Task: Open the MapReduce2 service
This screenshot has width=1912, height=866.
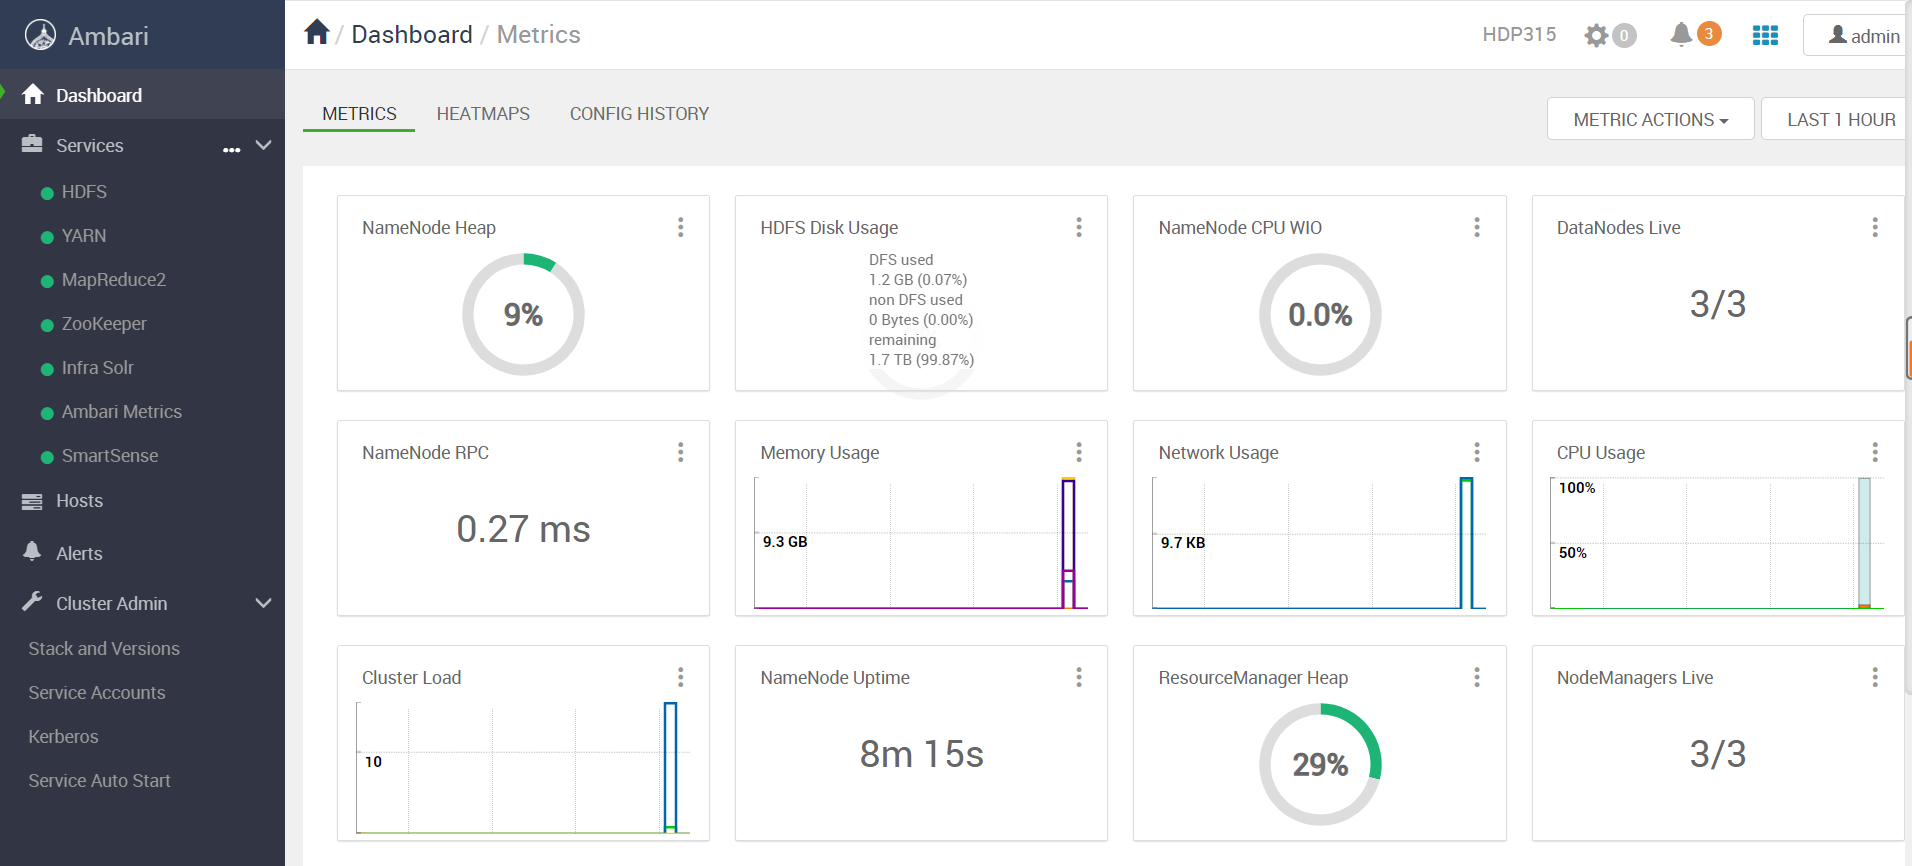Action: coord(113,280)
